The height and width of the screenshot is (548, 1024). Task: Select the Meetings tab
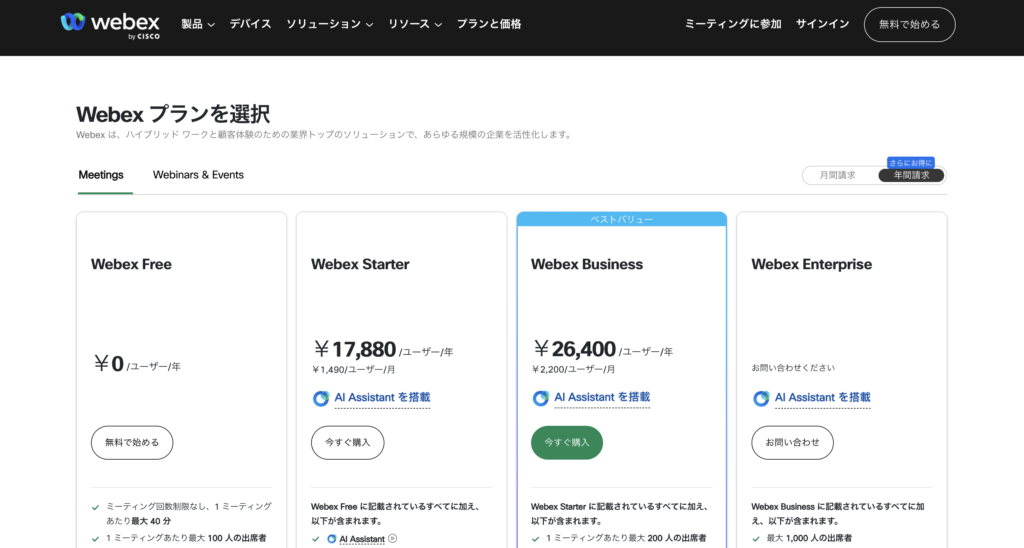pyautogui.click(x=101, y=175)
